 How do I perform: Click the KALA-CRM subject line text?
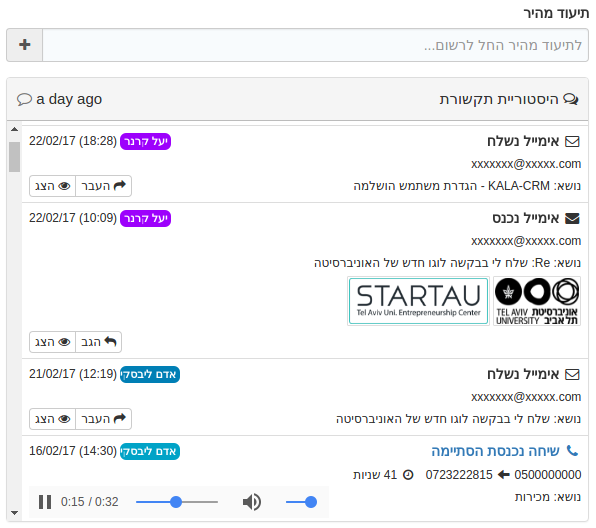coord(467,186)
